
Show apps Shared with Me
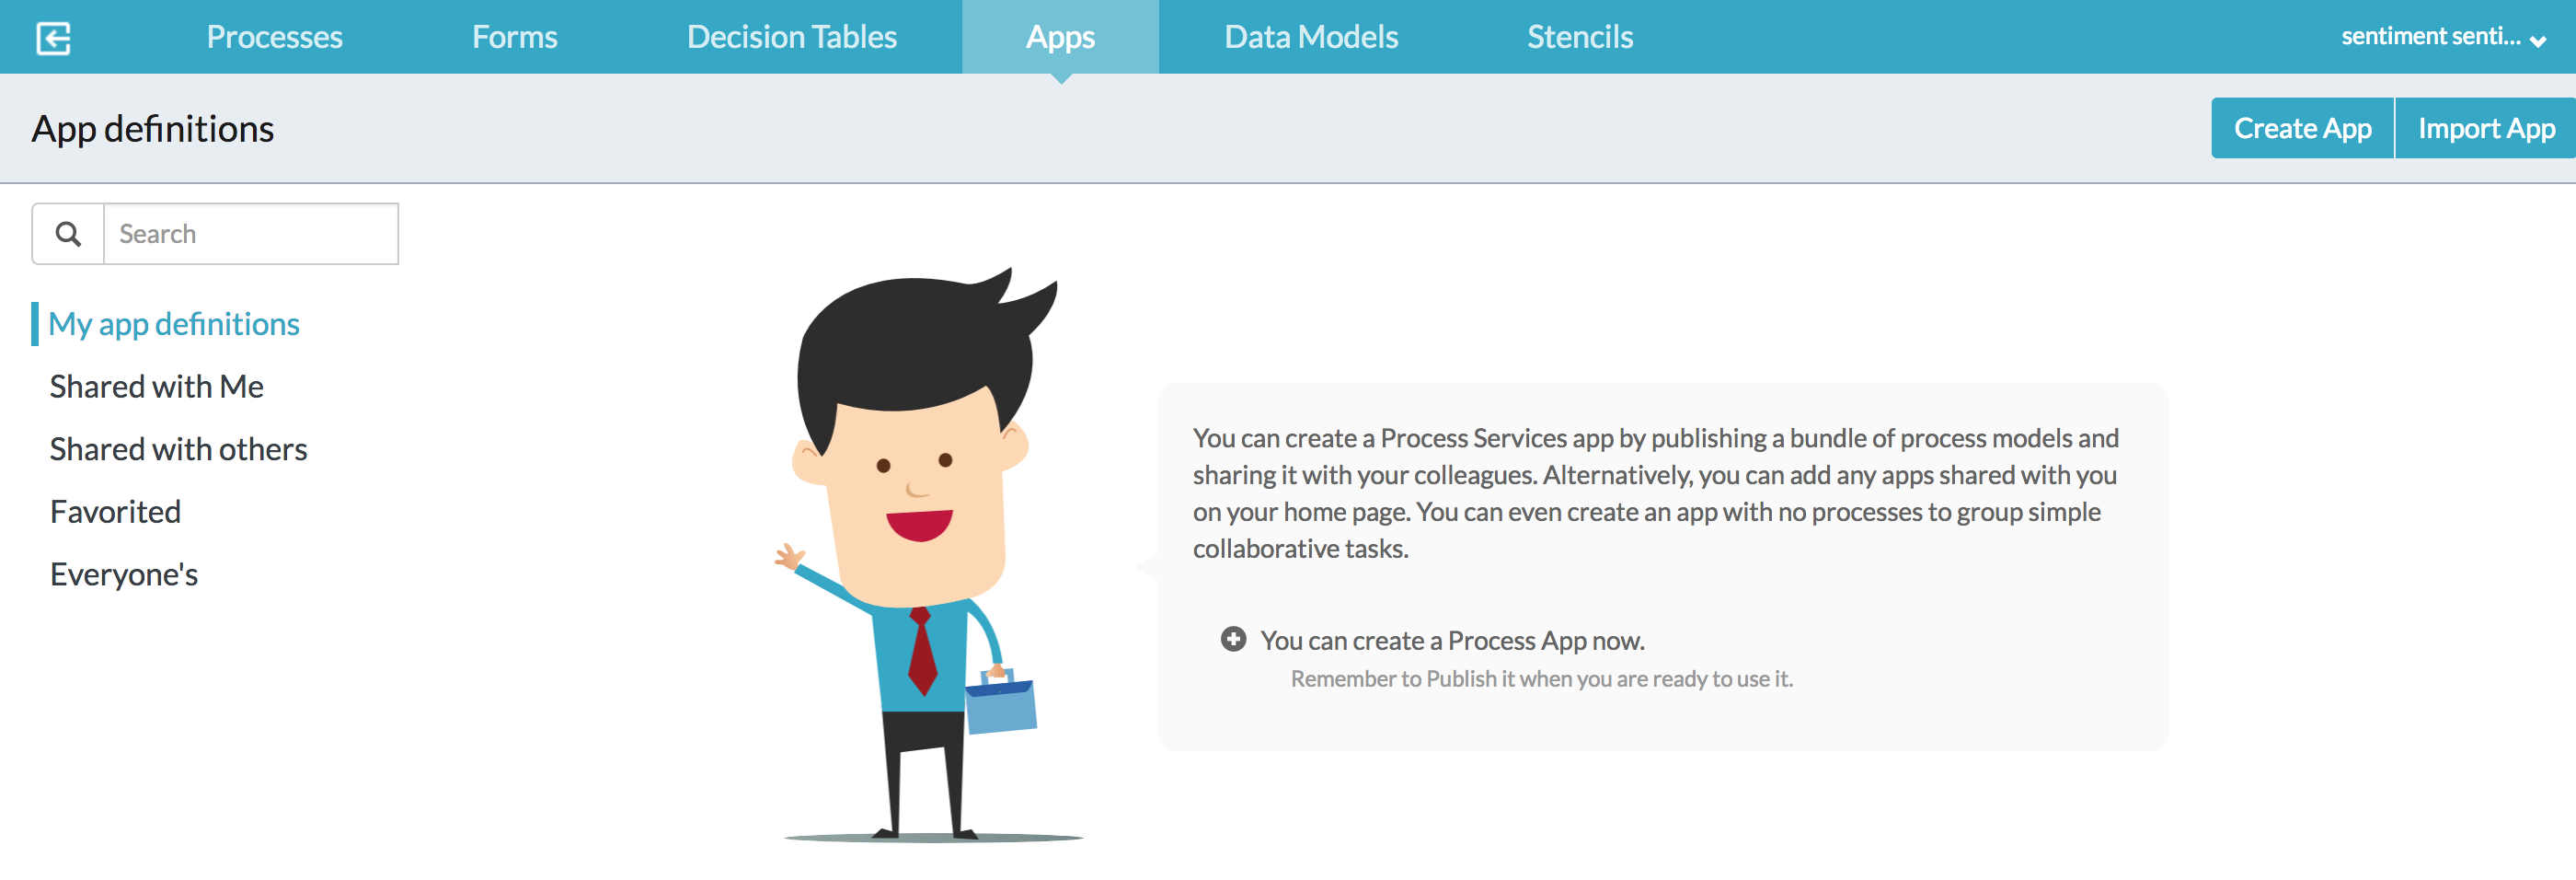[157, 387]
